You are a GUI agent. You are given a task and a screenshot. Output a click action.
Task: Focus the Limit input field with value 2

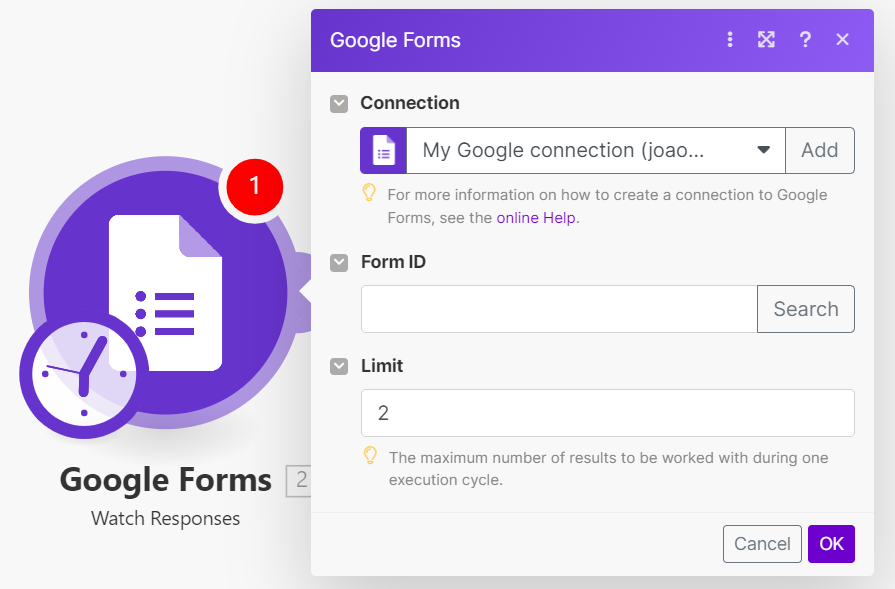coord(608,413)
